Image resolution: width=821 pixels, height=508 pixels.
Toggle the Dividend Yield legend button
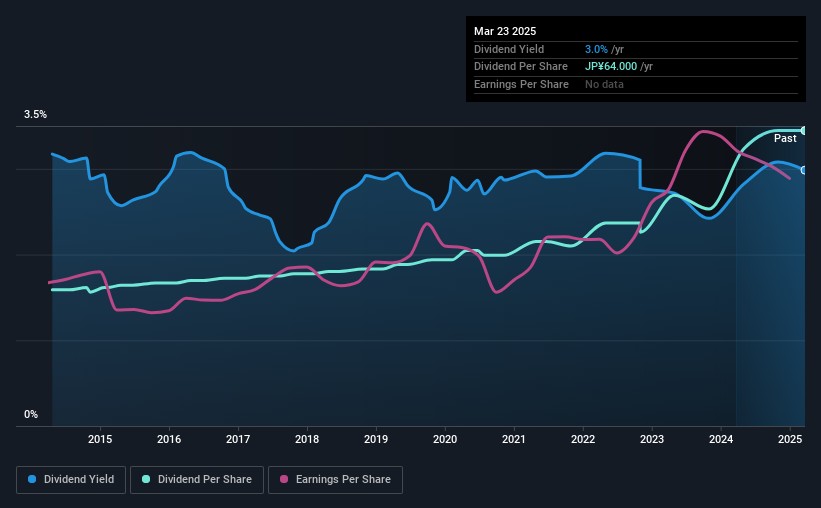(x=71, y=480)
